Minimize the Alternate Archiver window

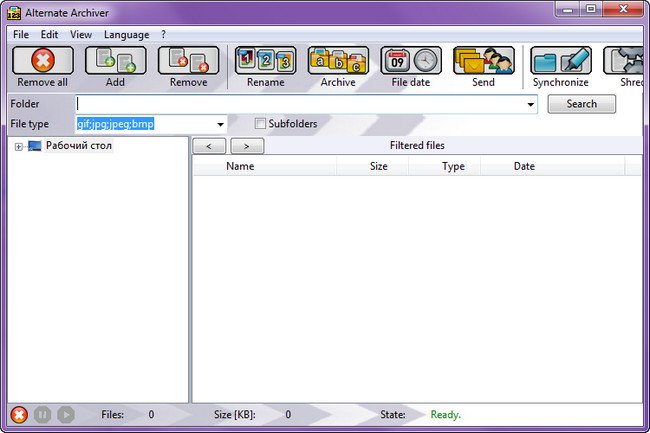568,9
